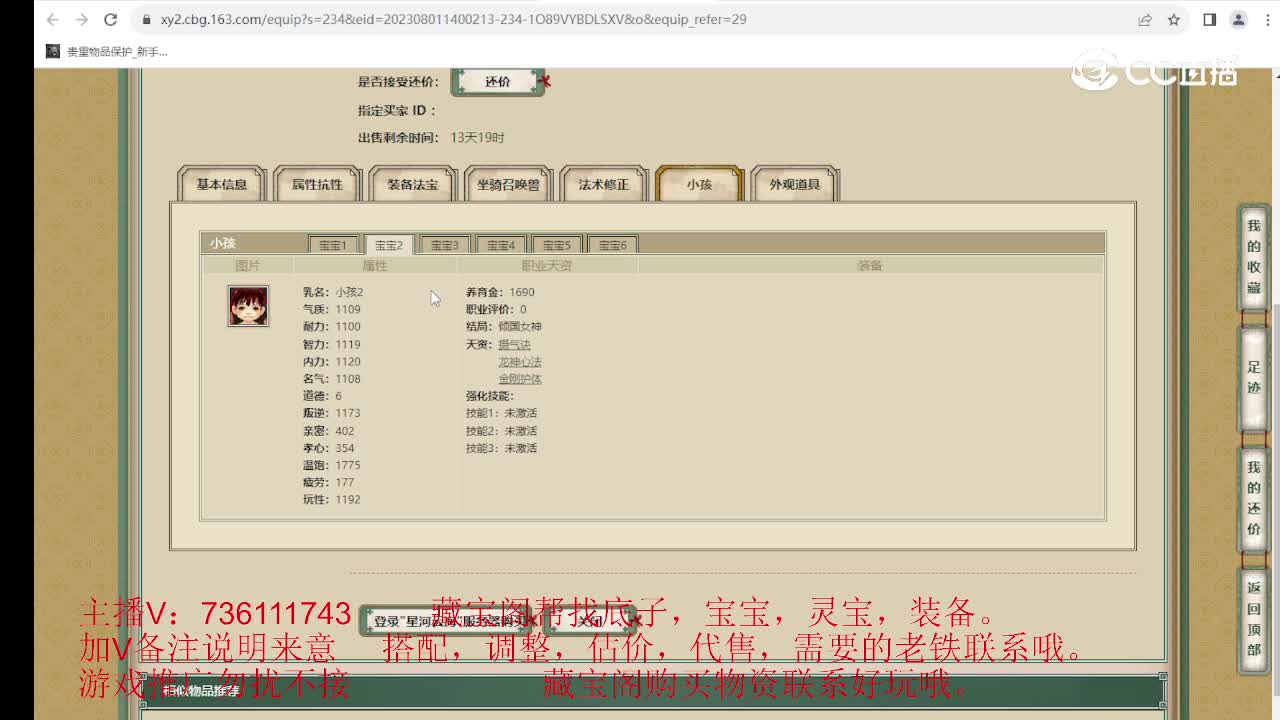
Task: Open the 龙神心法 talent link
Action: click(520, 362)
